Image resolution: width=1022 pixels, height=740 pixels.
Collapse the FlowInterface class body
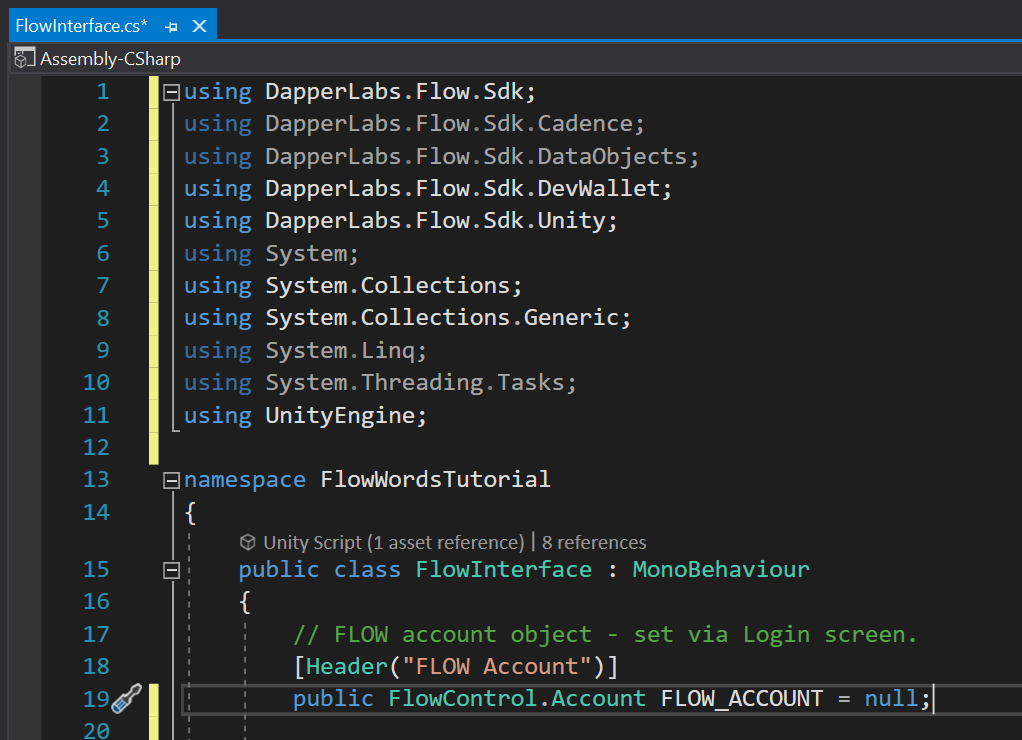point(171,568)
